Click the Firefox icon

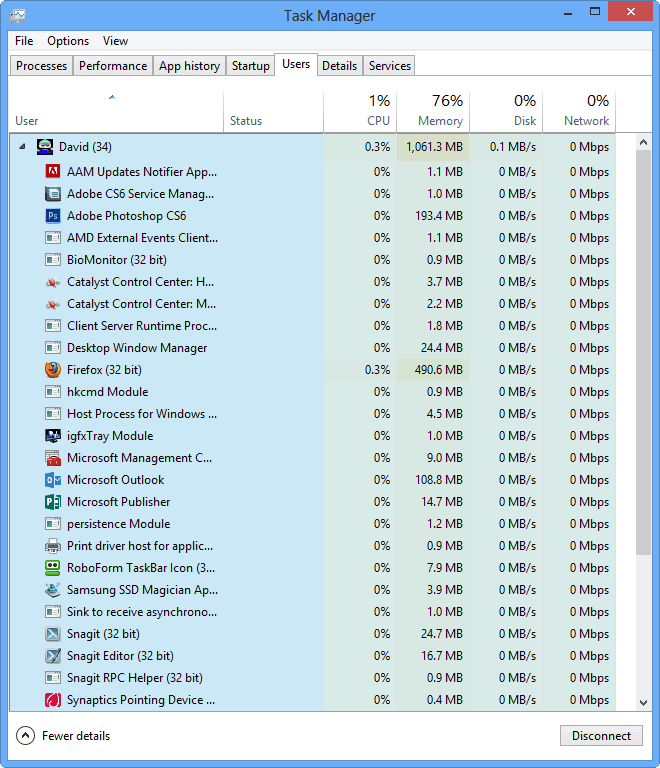coord(53,370)
